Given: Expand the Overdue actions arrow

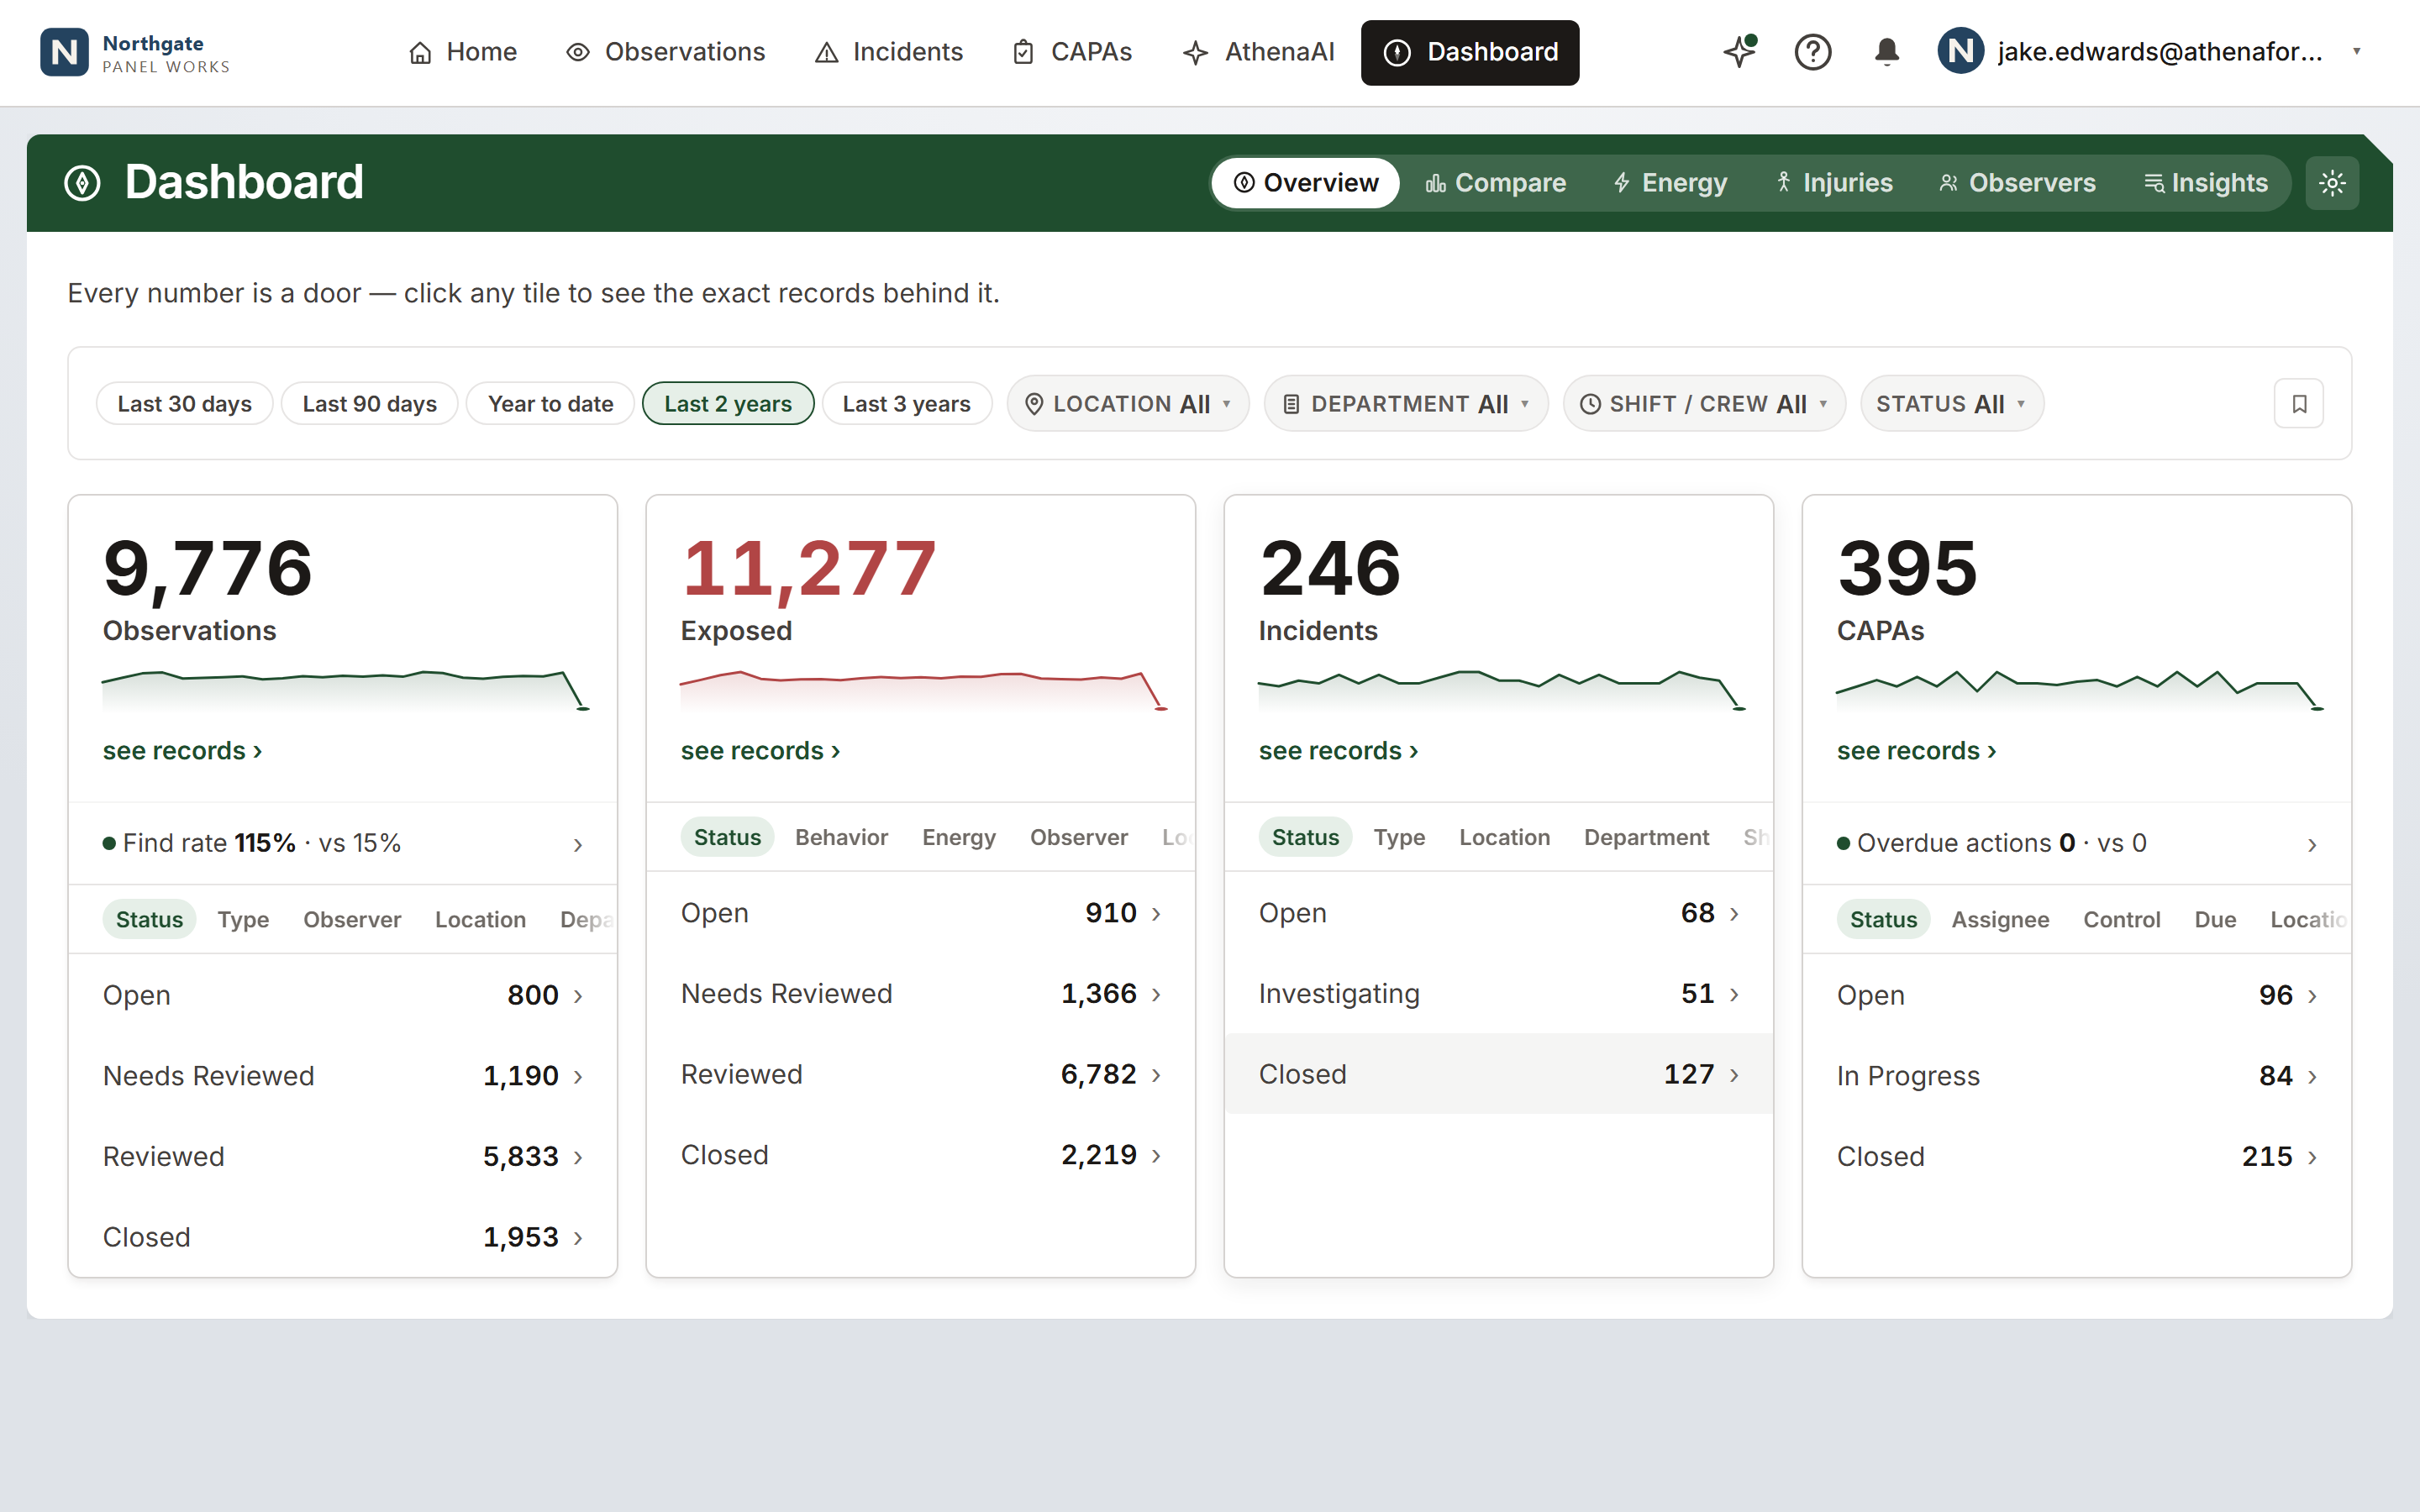Looking at the screenshot, I should (x=2312, y=845).
